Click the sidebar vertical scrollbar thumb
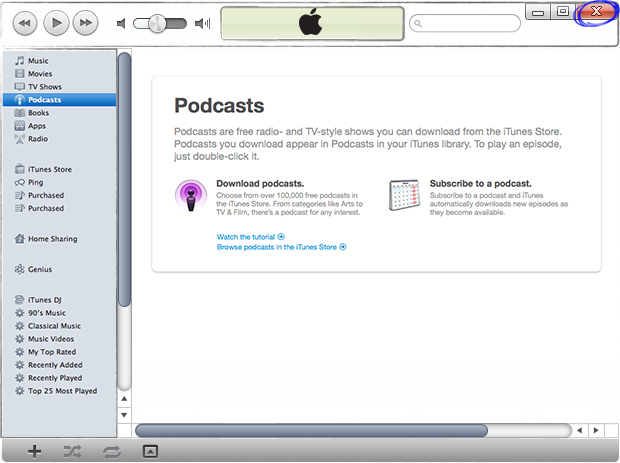This screenshot has width=620, height=463. tap(124, 180)
